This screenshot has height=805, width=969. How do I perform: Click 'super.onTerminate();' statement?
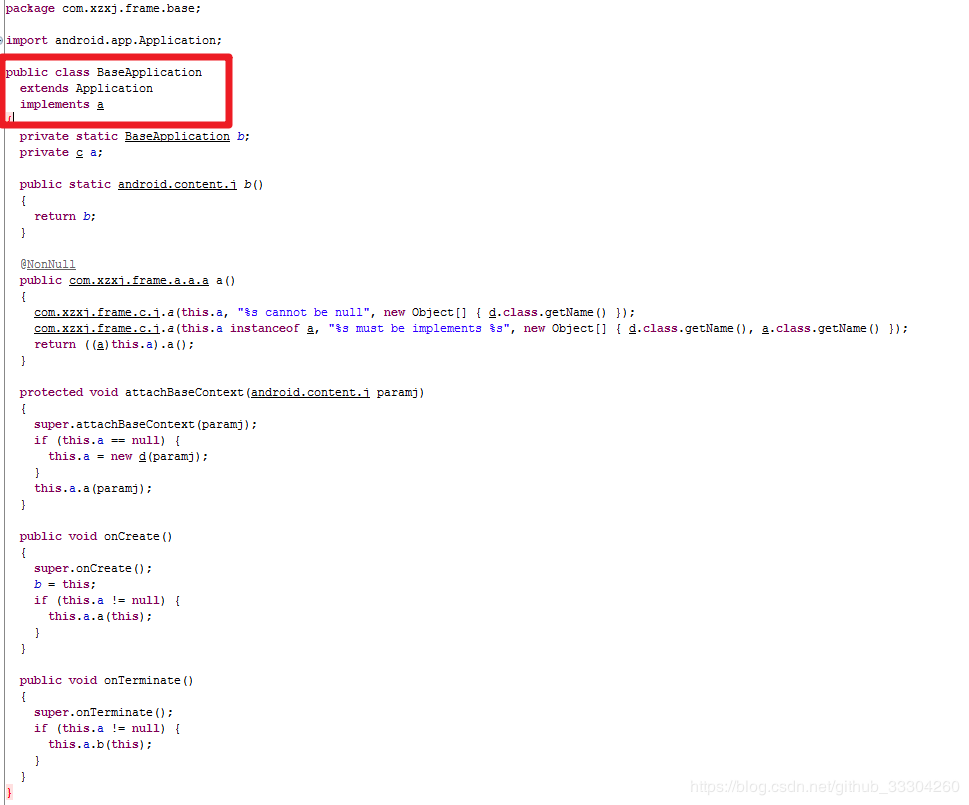tap(103, 712)
